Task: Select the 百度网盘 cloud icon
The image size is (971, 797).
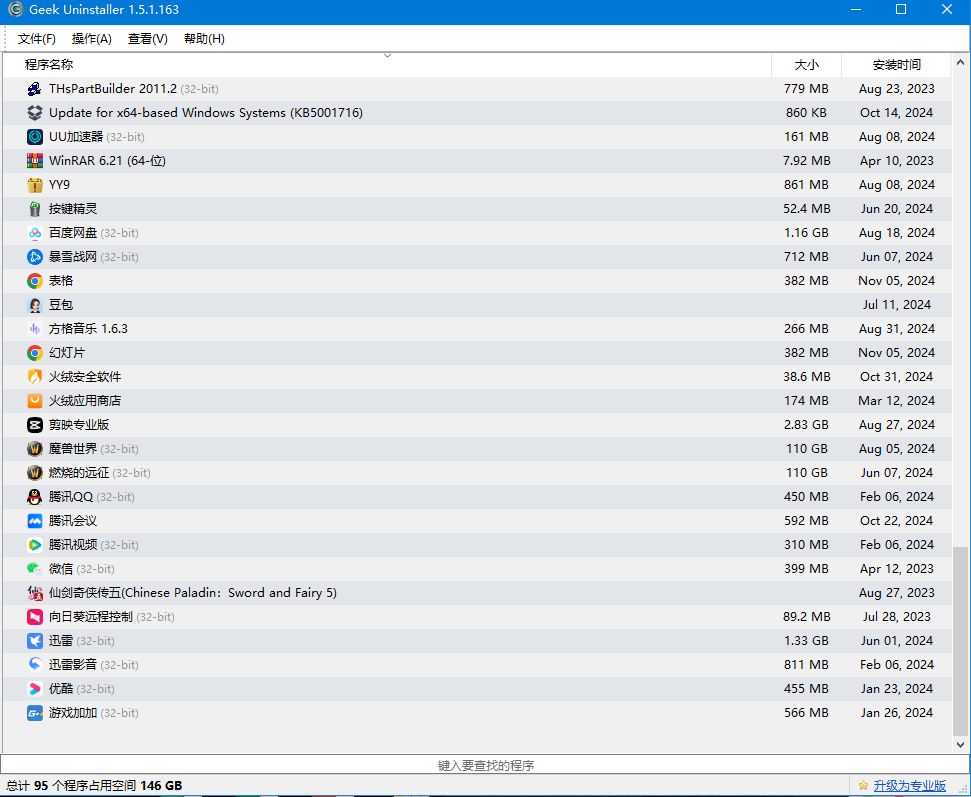Action: click(x=35, y=233)
